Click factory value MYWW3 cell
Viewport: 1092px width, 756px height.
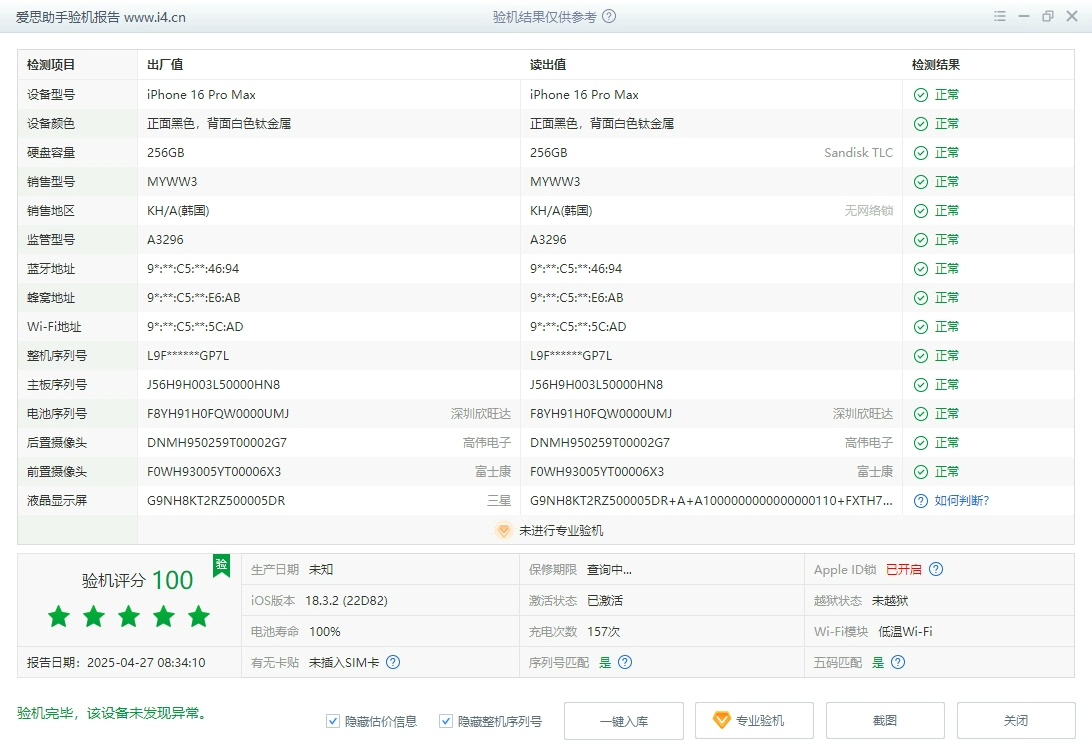[172, 182]
